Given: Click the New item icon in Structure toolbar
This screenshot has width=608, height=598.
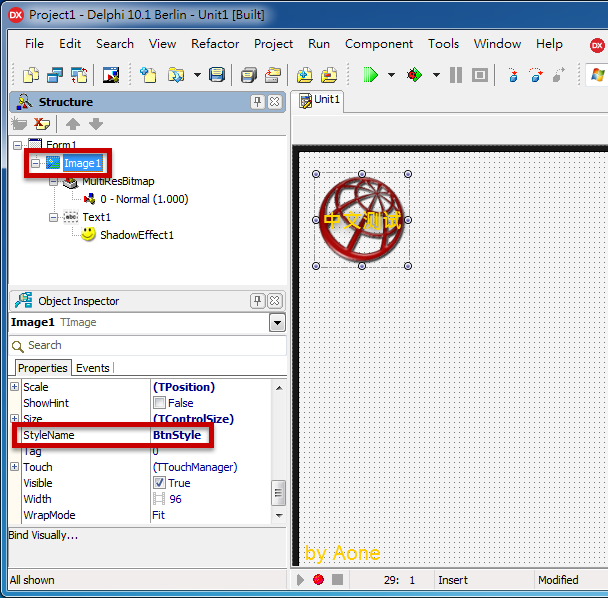Looking at the screenshot, I should (19, 124).
